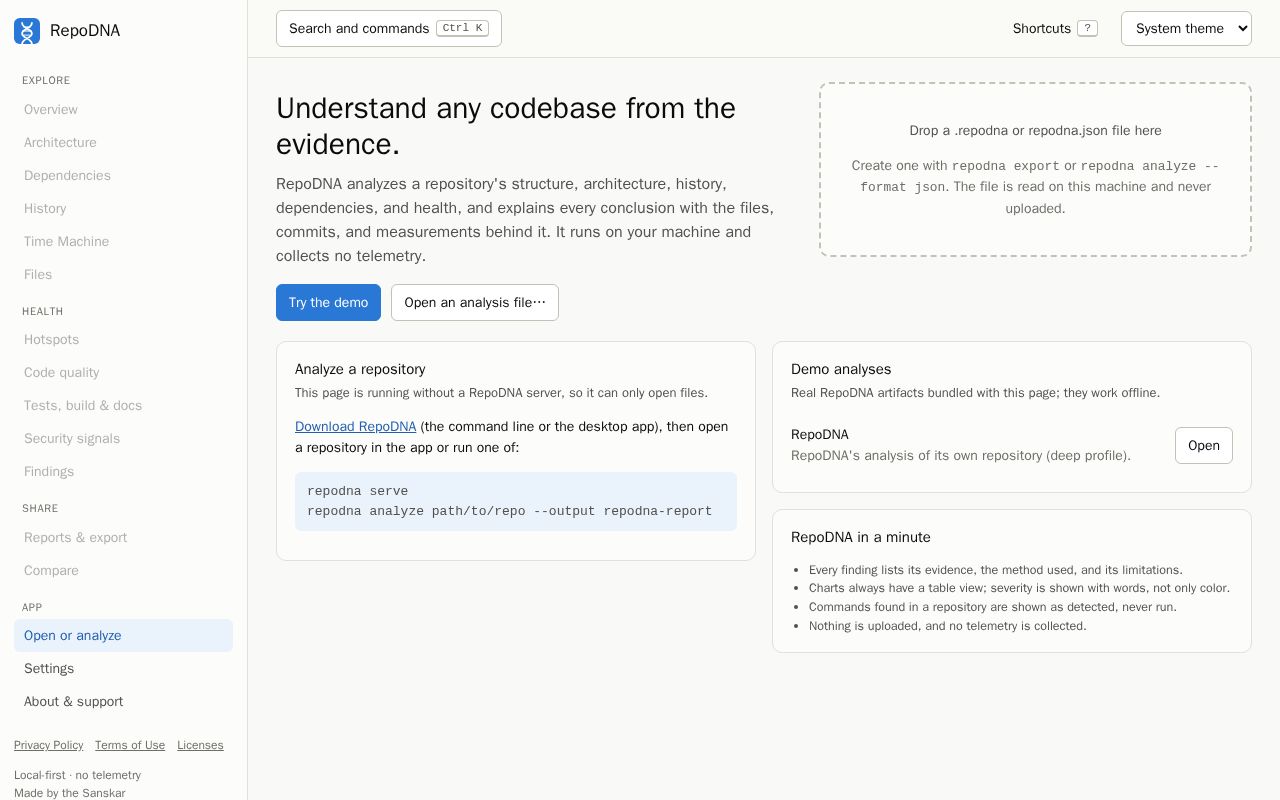Click the 'Understand any codebase' headline

coord(506,126)
